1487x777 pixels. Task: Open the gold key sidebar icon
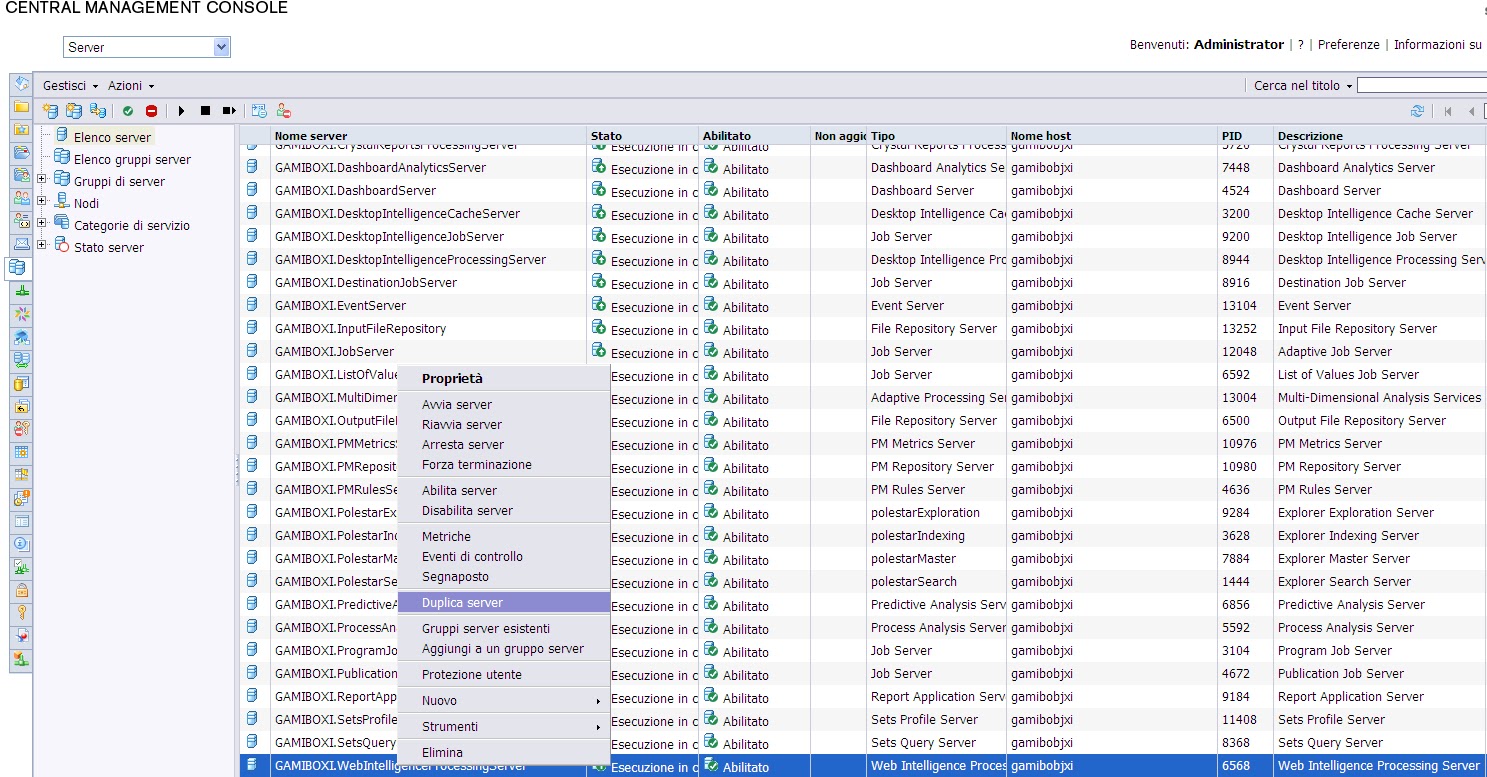tap(21, 613)
